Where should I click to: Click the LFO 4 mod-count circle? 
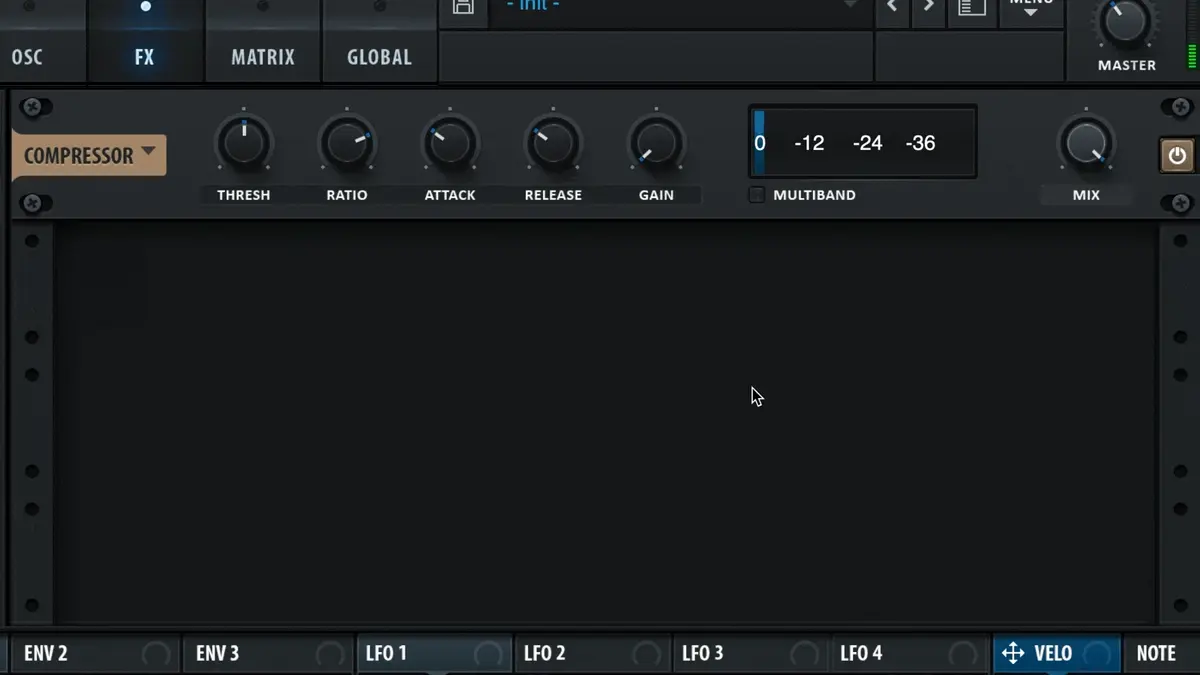pos(962,655)
